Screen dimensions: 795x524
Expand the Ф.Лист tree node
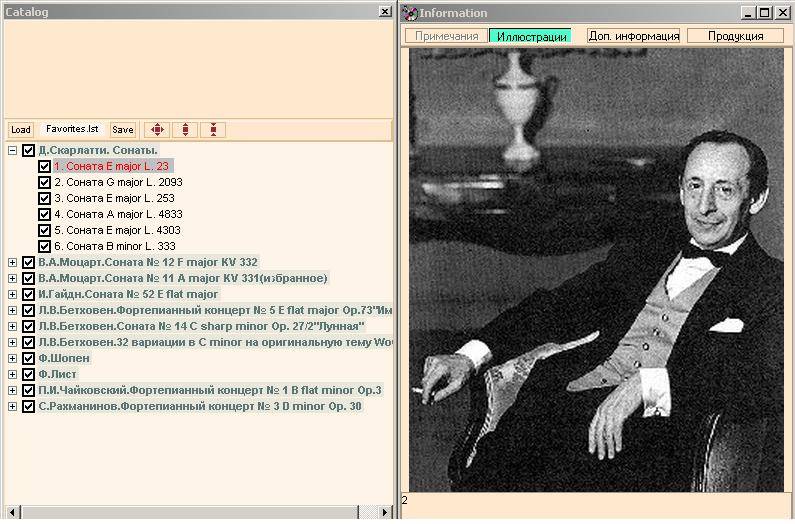[12, 374]
